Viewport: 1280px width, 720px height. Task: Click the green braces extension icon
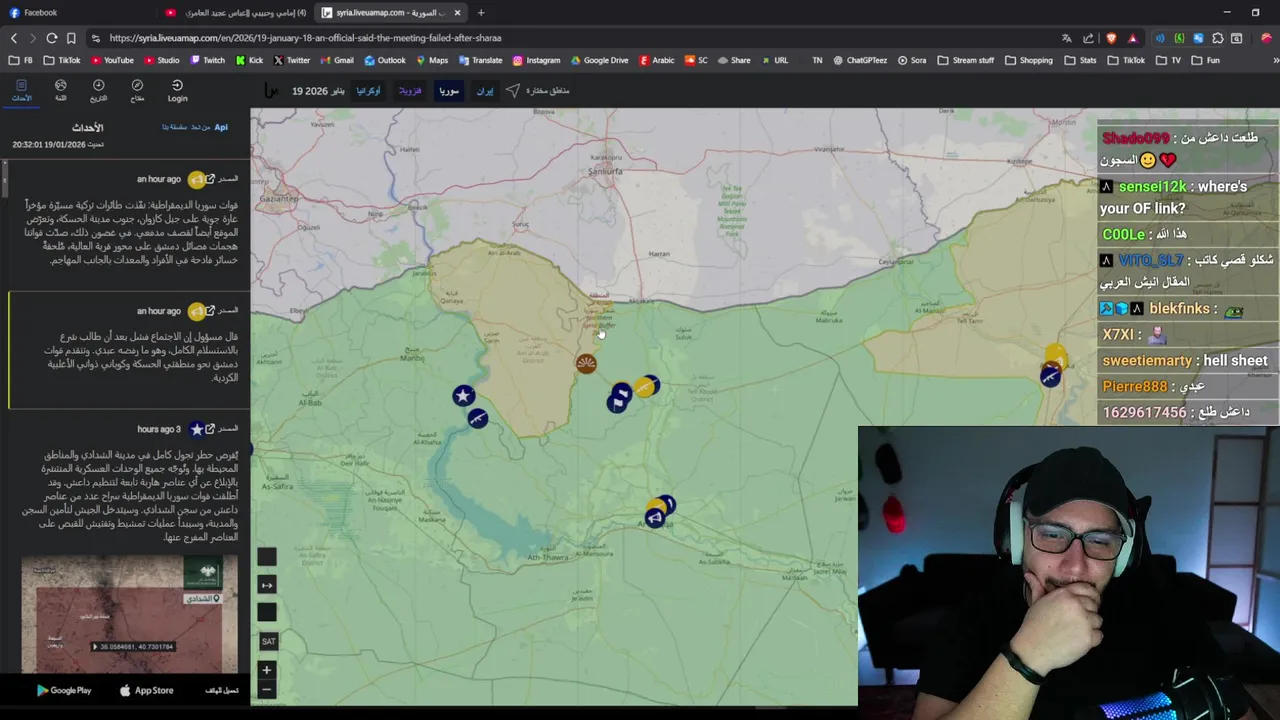point(1179,38)
